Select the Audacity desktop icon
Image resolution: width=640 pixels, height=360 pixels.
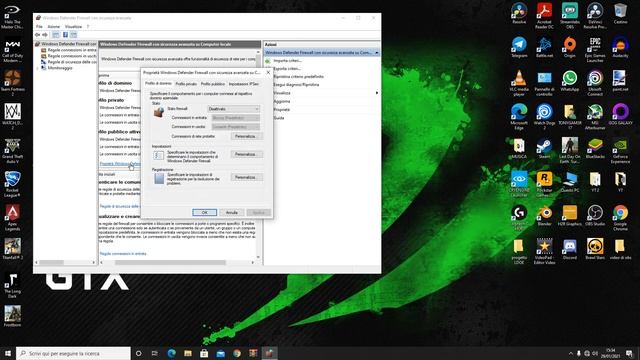click(x=620, y=47)
